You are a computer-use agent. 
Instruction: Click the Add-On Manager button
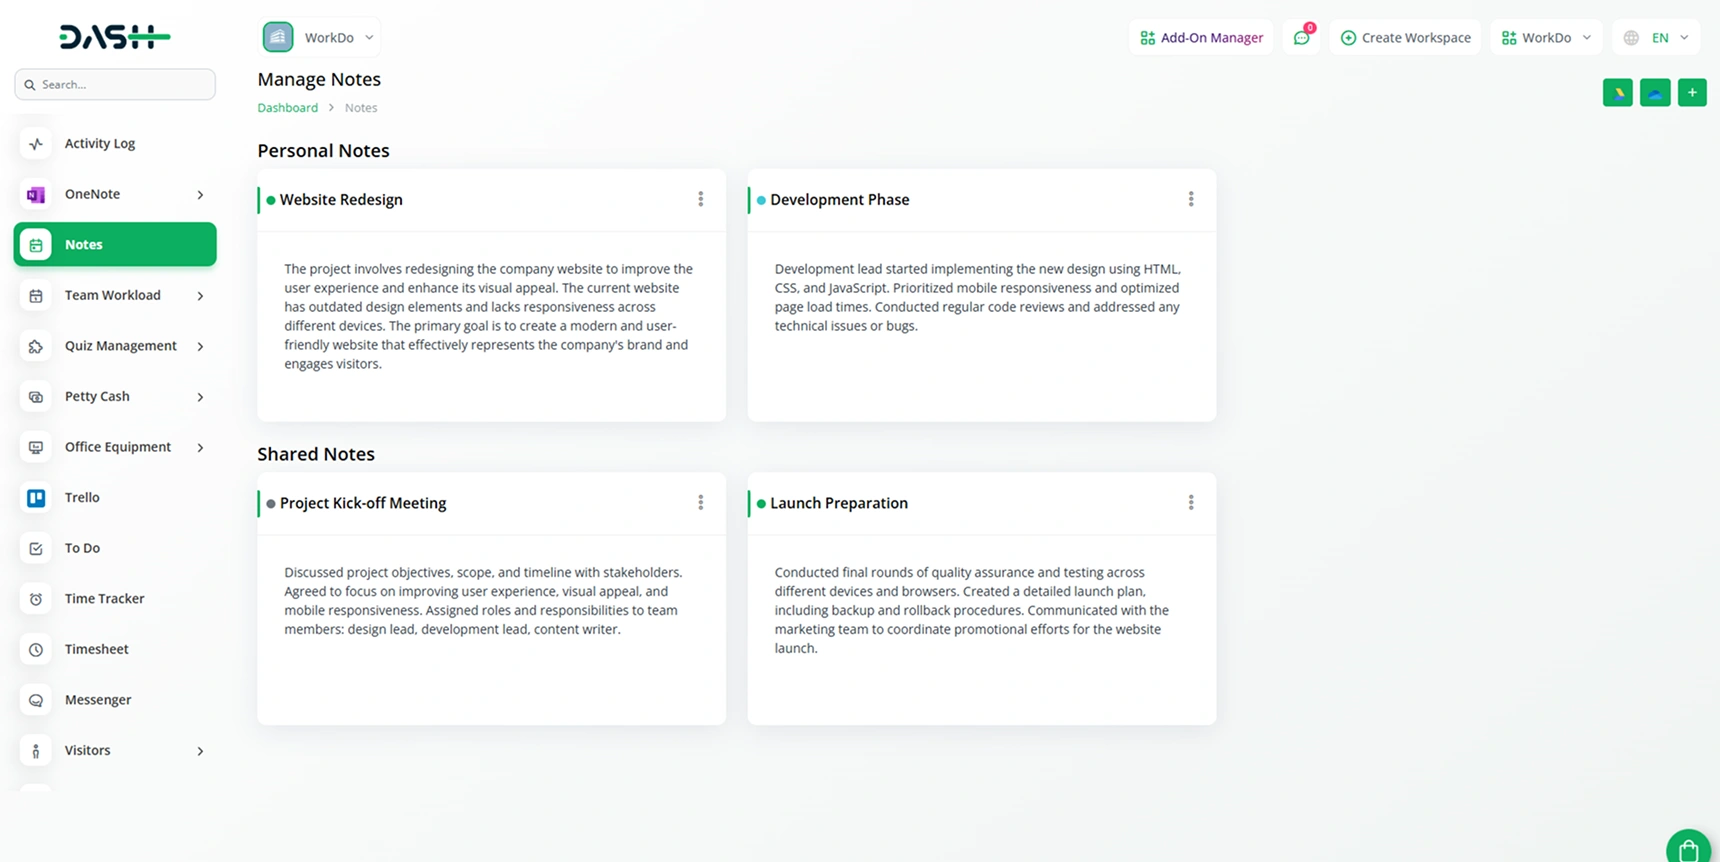[1201, 38]
